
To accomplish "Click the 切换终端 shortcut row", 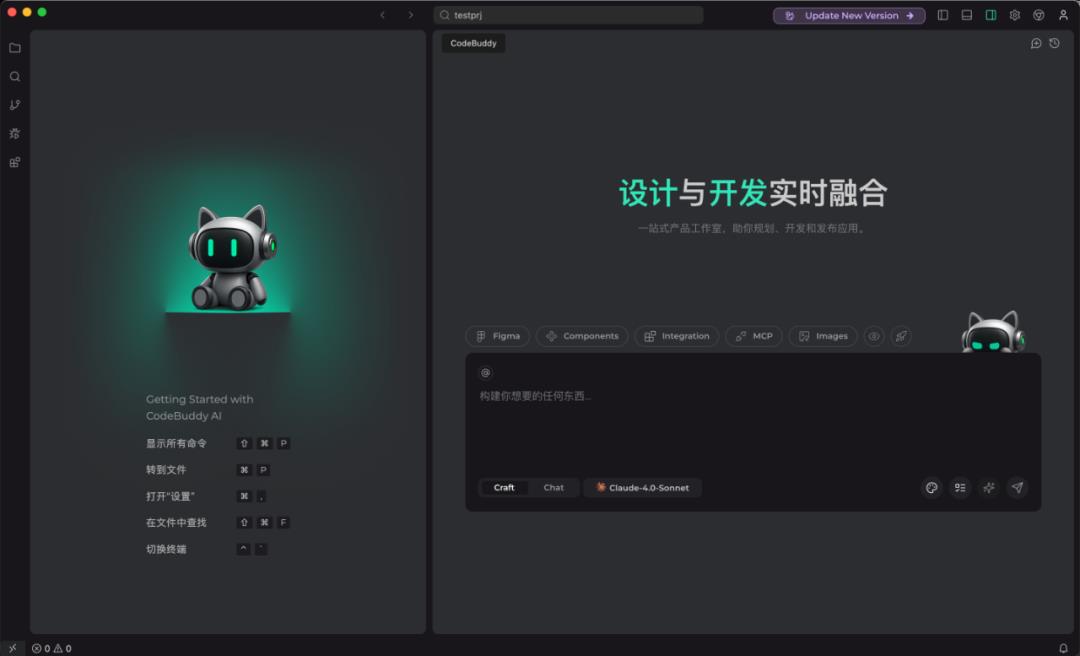I will [x=207, y=549].
